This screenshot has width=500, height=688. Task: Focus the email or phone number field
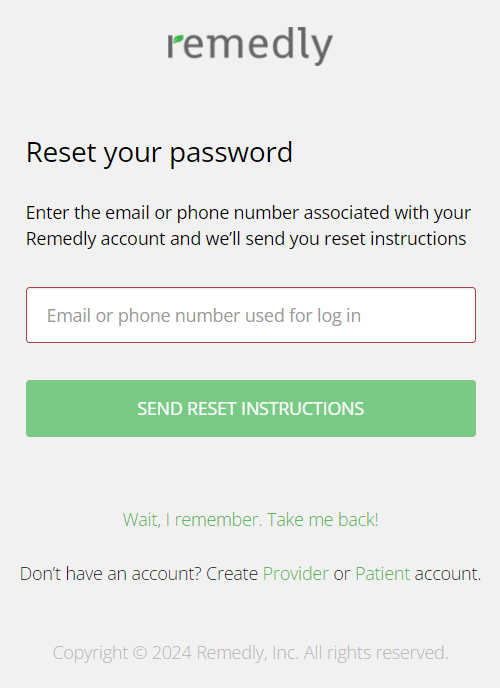251,315
